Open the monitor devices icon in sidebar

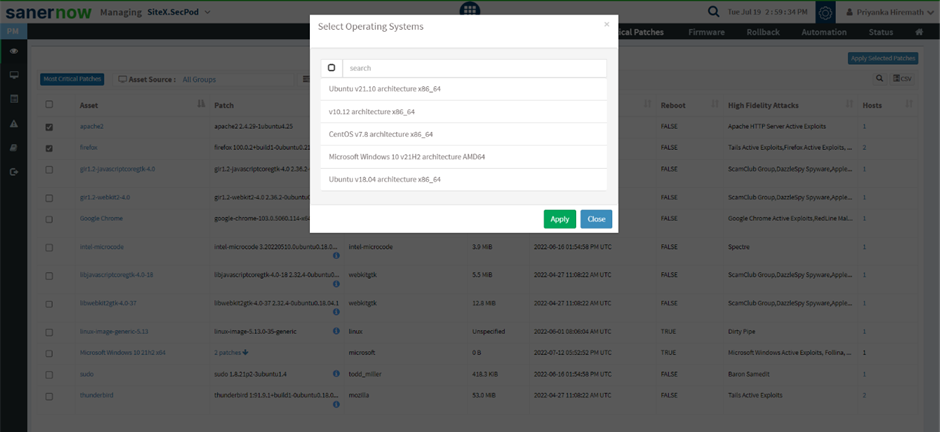[14, 75]
